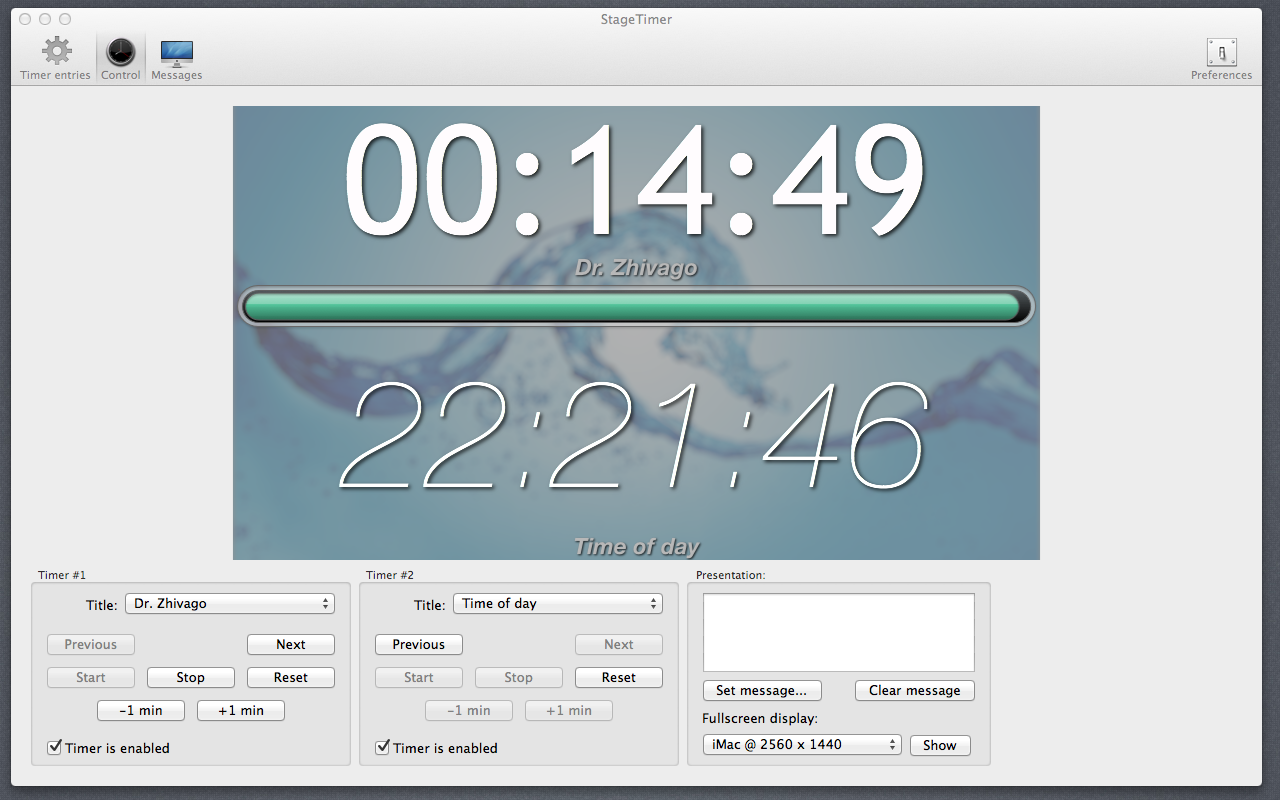Click the StageTimer window title
This screenshot has width=1280, height=800.
tap(636, 19)
